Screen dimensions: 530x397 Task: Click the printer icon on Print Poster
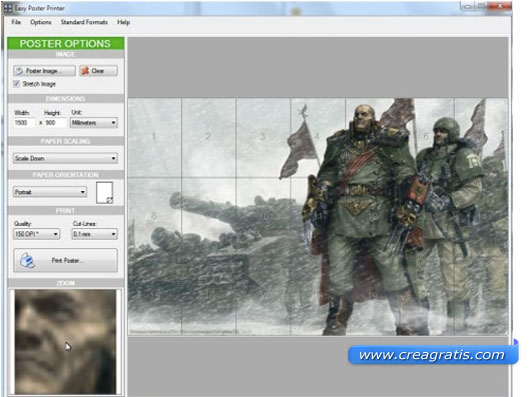[27, 260]
